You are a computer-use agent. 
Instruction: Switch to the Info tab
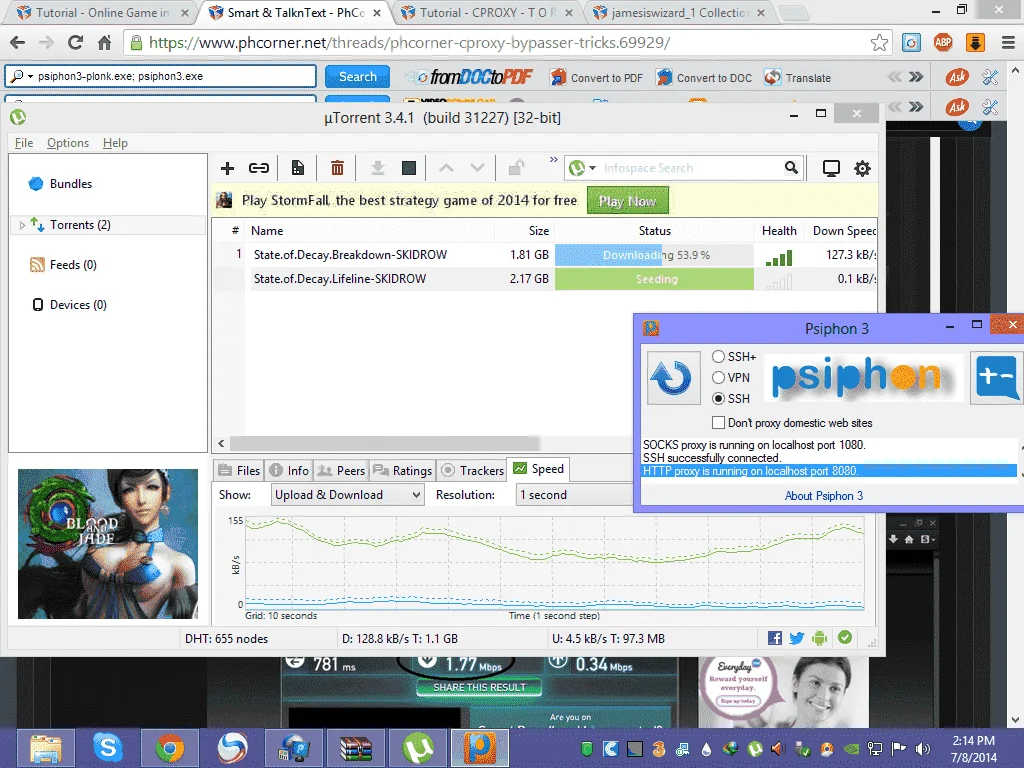(289, 470)
